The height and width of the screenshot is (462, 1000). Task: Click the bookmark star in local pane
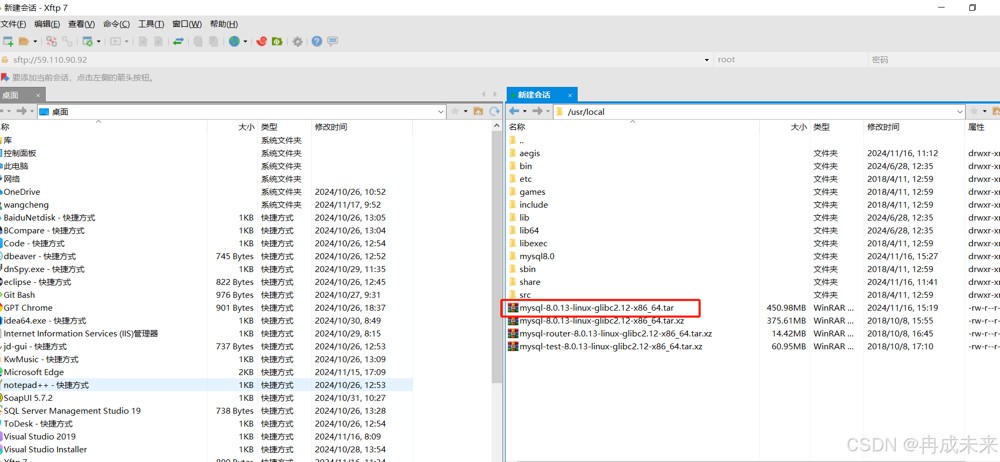[x=455, y=111]
